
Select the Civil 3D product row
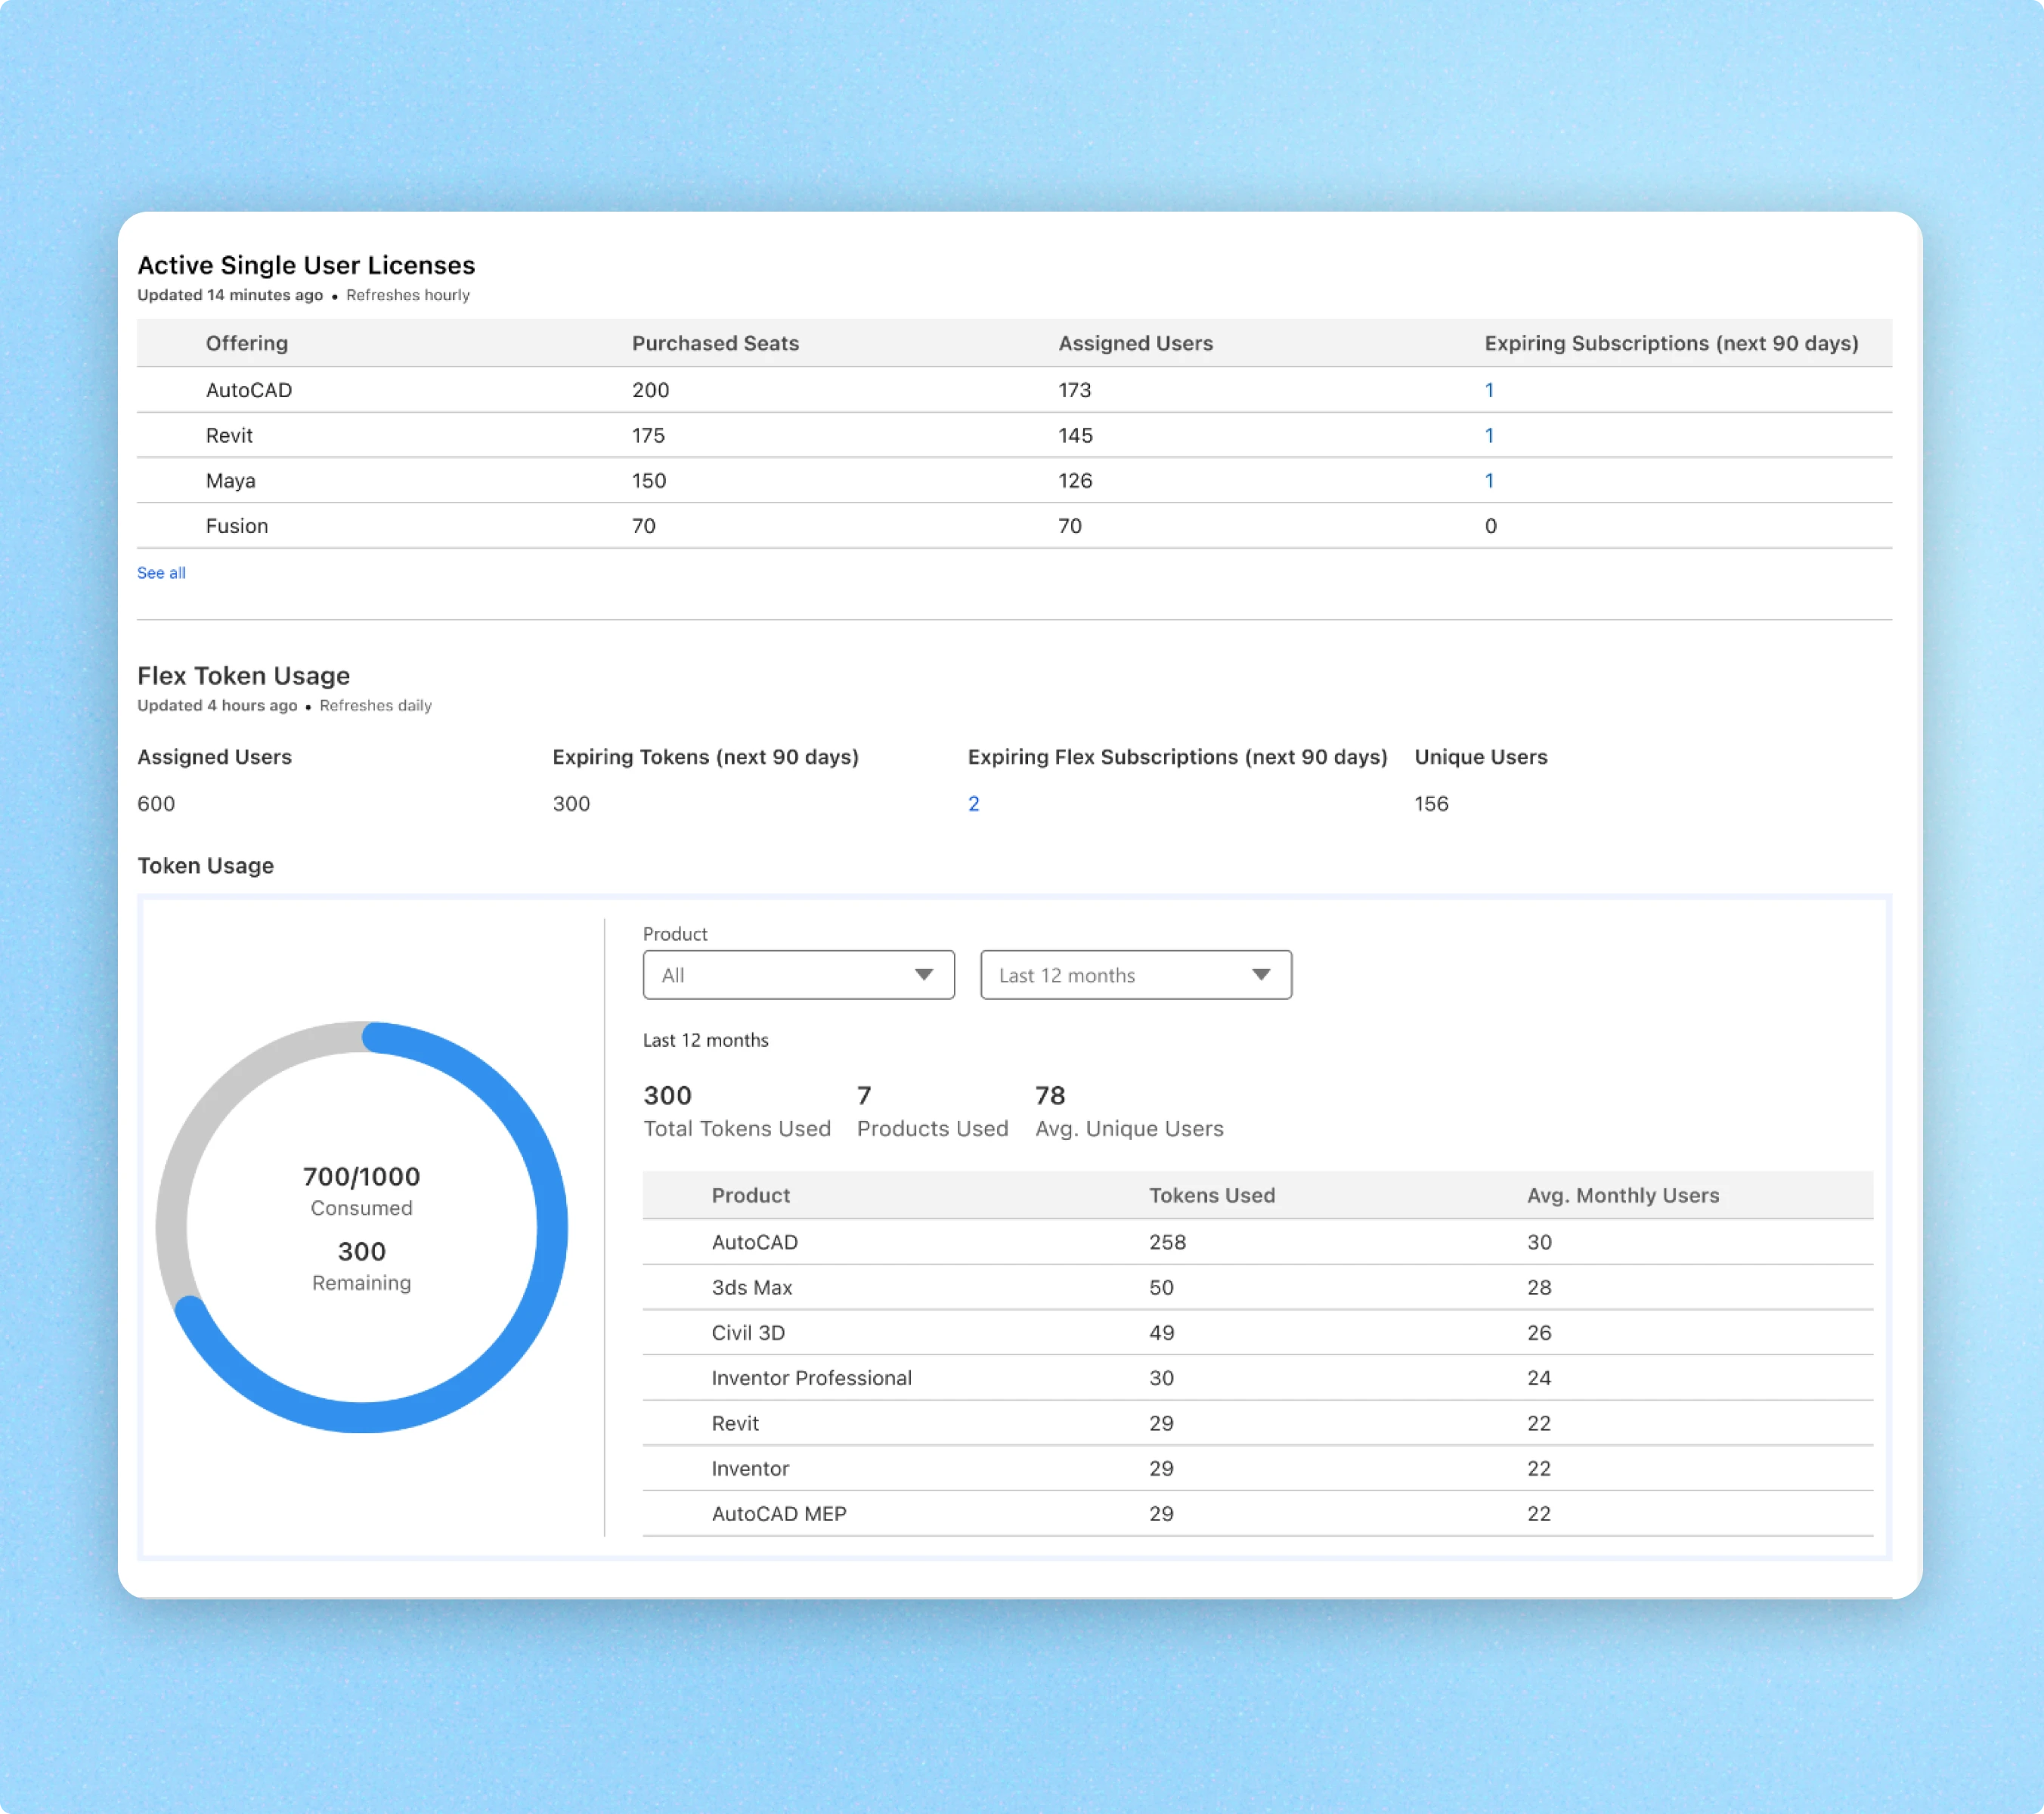pos(1257,1332)
